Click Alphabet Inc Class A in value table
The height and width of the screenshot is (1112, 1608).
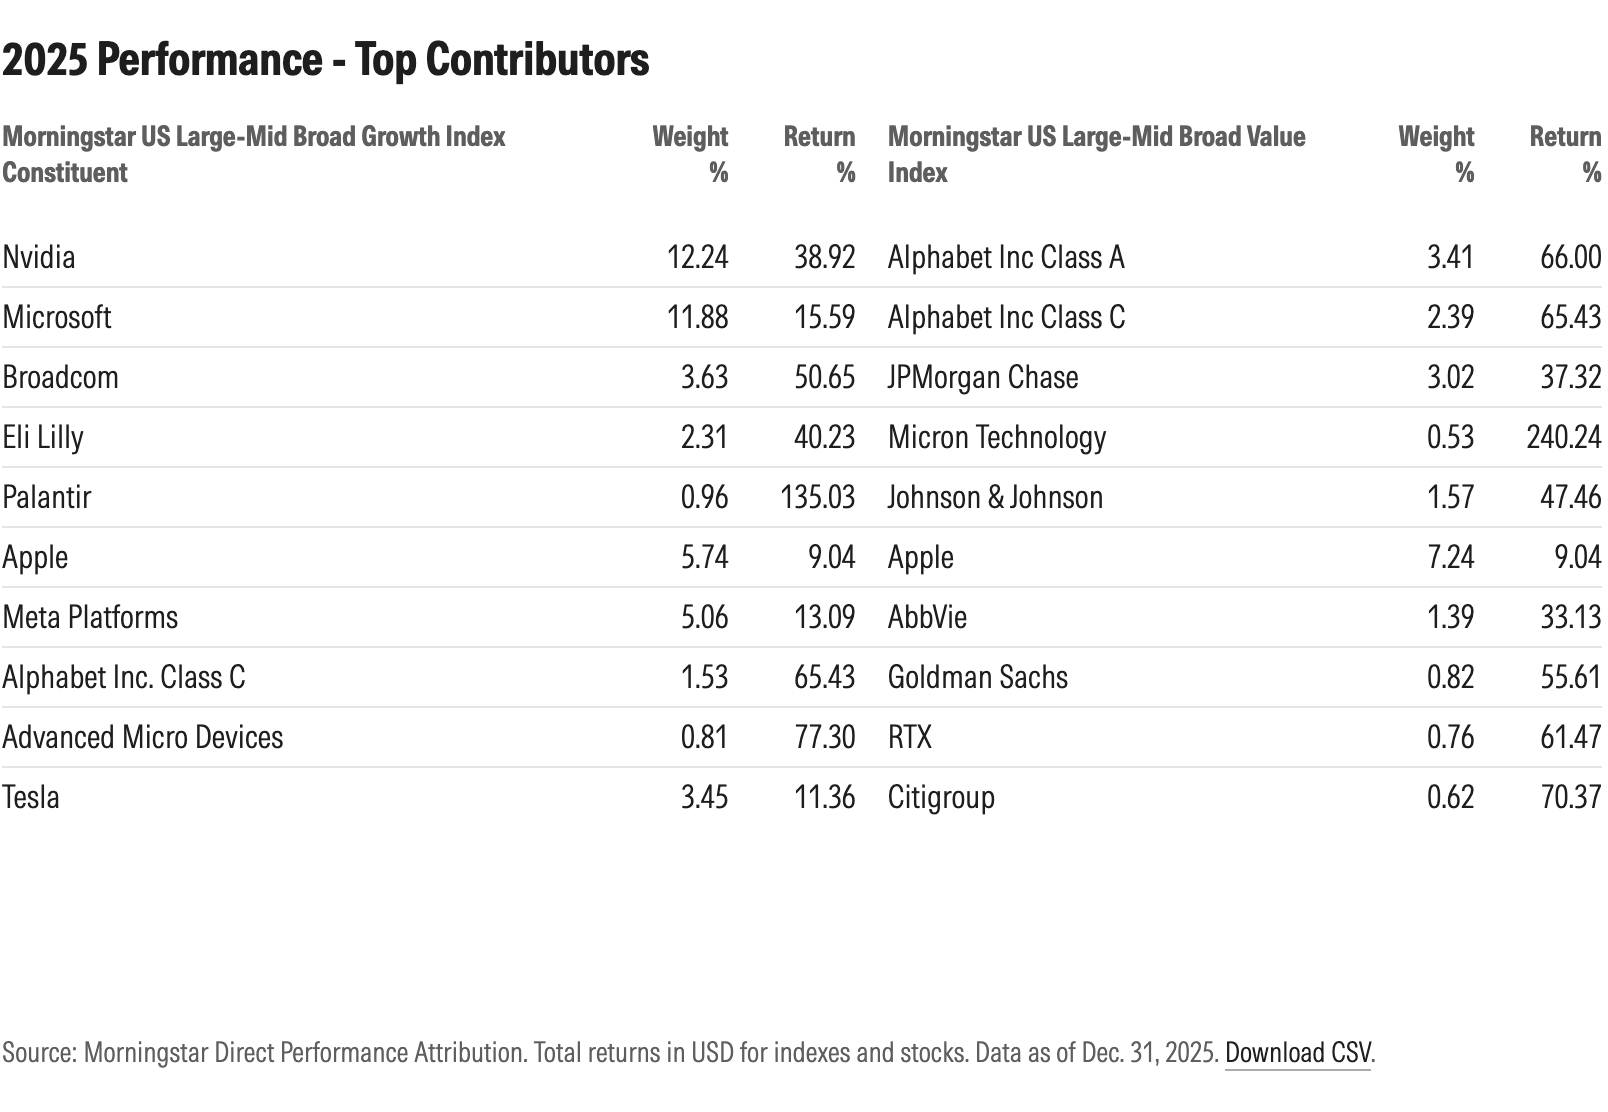click(x=1006, y=257)
